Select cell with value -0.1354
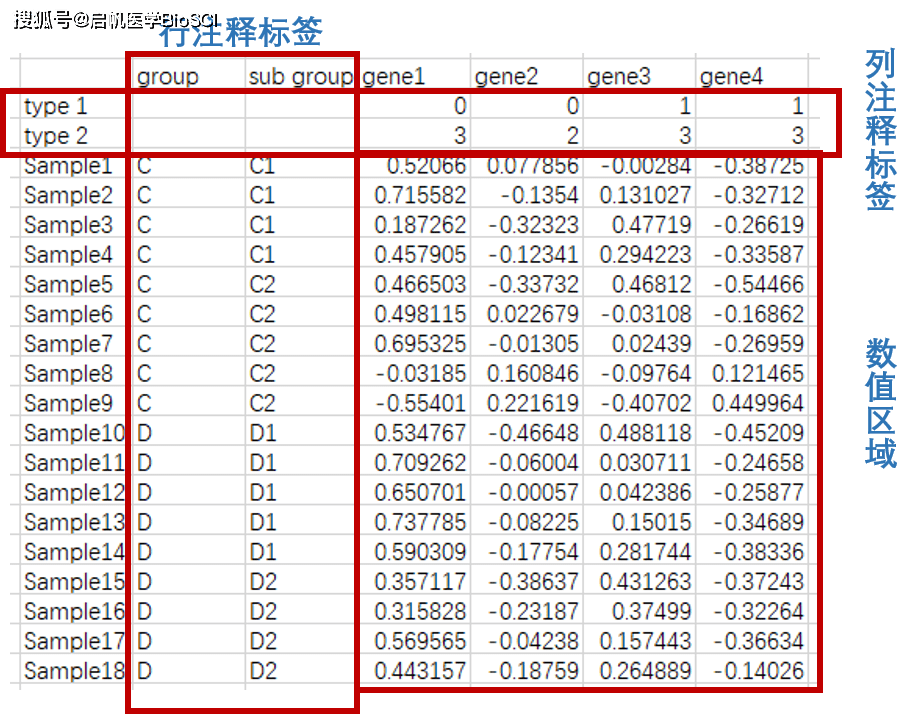 click(x=540, y=195)
